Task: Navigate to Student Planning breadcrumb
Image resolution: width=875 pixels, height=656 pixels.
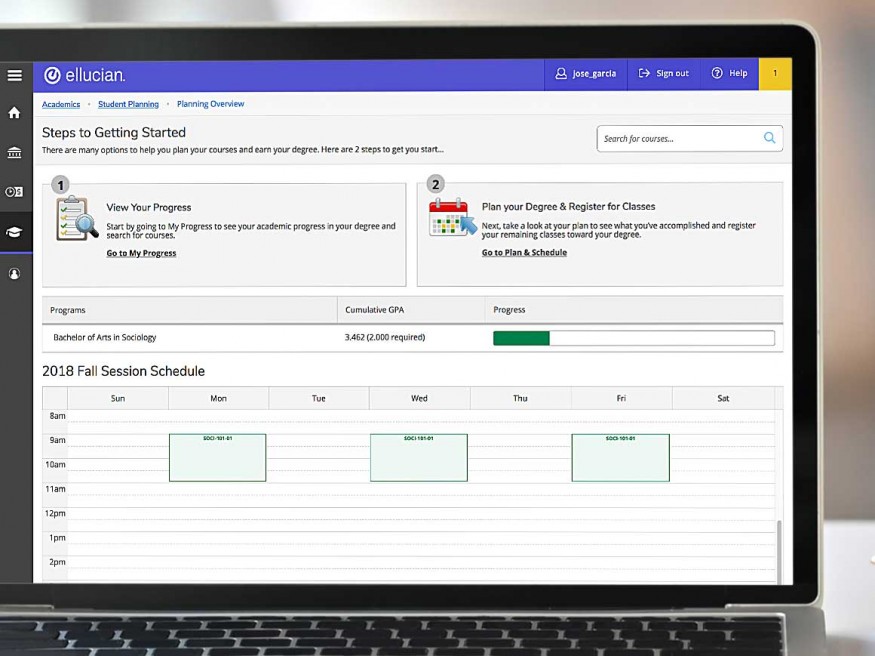Action: click(128, 104)
